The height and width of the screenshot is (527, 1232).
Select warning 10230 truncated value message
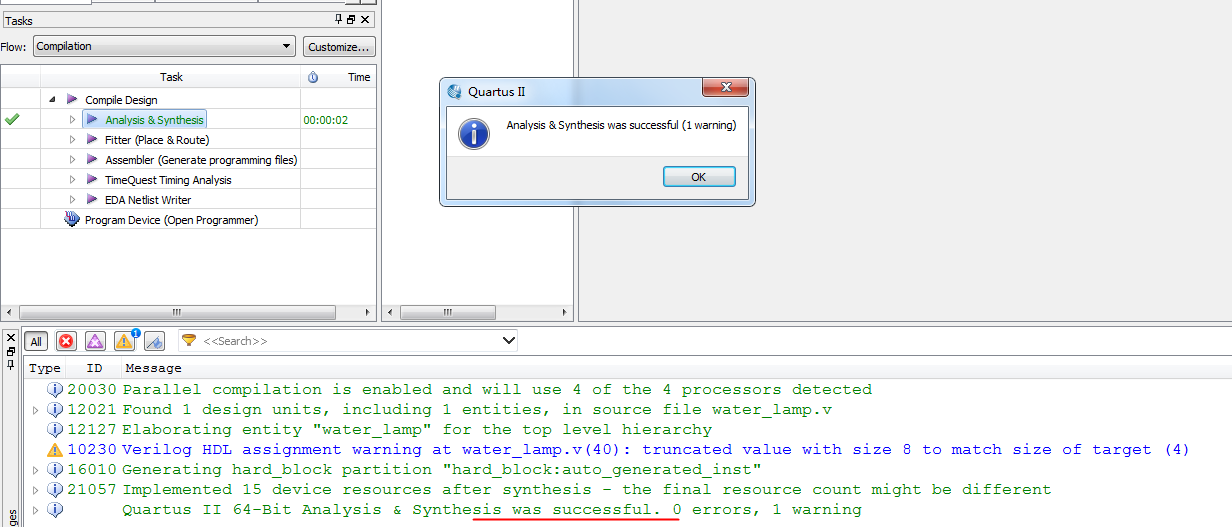(656, 450)
